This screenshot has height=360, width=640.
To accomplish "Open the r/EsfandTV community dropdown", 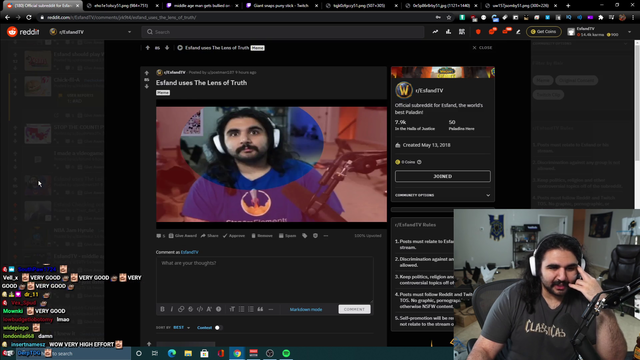I will [91, 32].
